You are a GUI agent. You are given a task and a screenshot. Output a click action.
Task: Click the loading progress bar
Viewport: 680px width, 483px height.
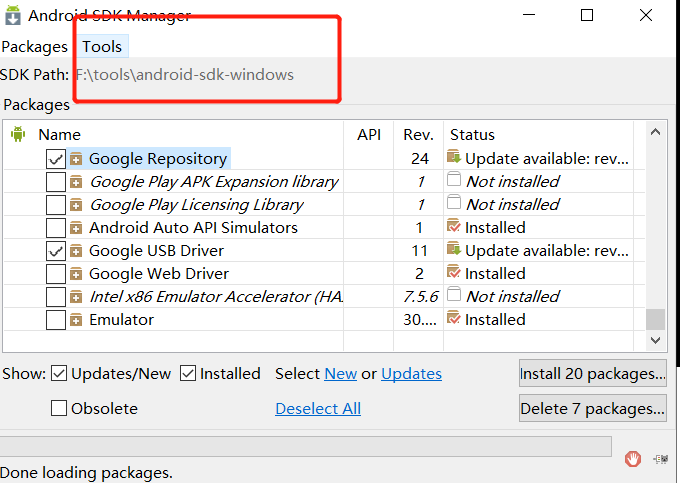coord(306,447)
